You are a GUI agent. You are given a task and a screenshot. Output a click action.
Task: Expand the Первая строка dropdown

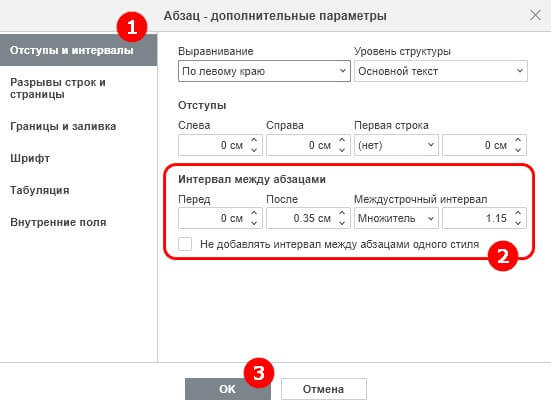pyautogui.click(x=396, y=145)
